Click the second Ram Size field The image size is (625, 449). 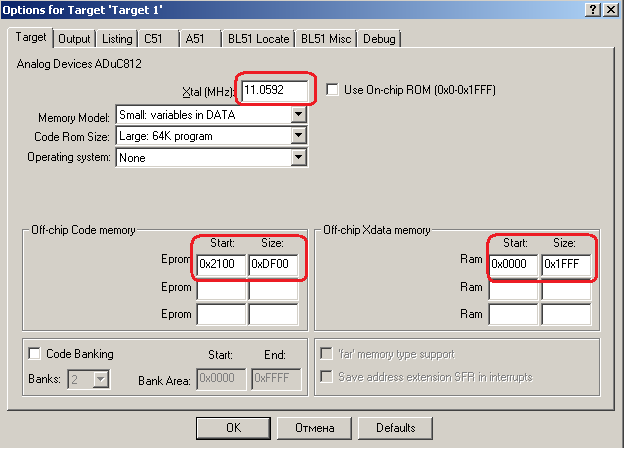pyautogui.click(x=566, y=290)
